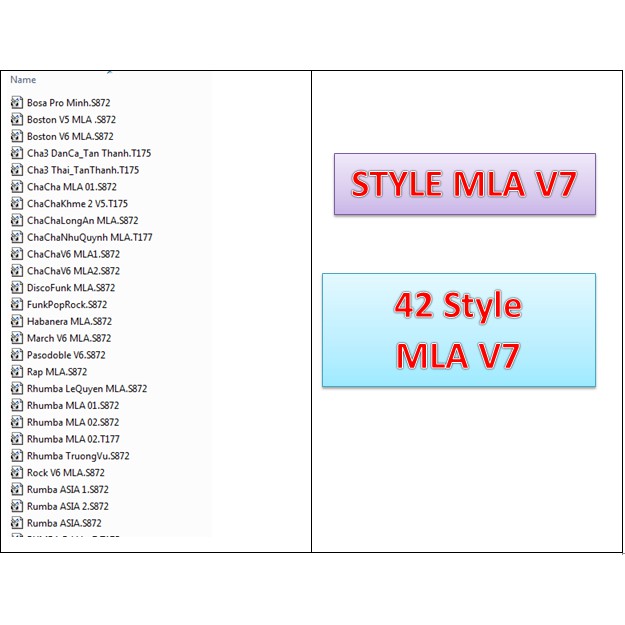Select file name Bosa Pro Minh.S872
The image size is (625, 625).
coord(69,103)
